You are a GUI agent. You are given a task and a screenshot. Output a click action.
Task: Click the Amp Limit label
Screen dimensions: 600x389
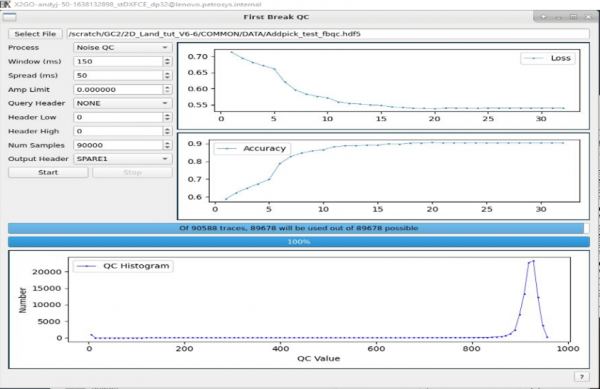pos(29,90)
